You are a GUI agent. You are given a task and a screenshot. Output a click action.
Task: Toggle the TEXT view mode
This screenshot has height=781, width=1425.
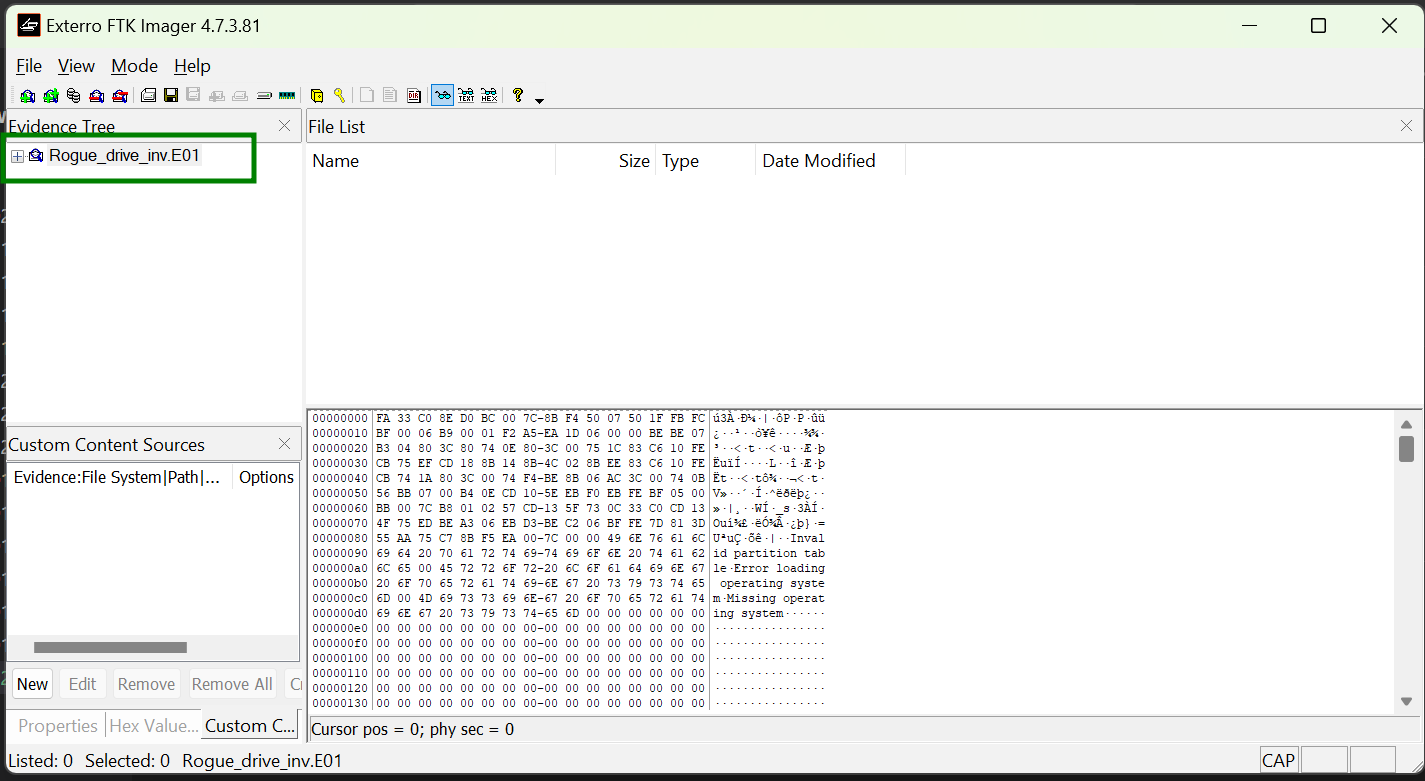(x=466, y=96)
